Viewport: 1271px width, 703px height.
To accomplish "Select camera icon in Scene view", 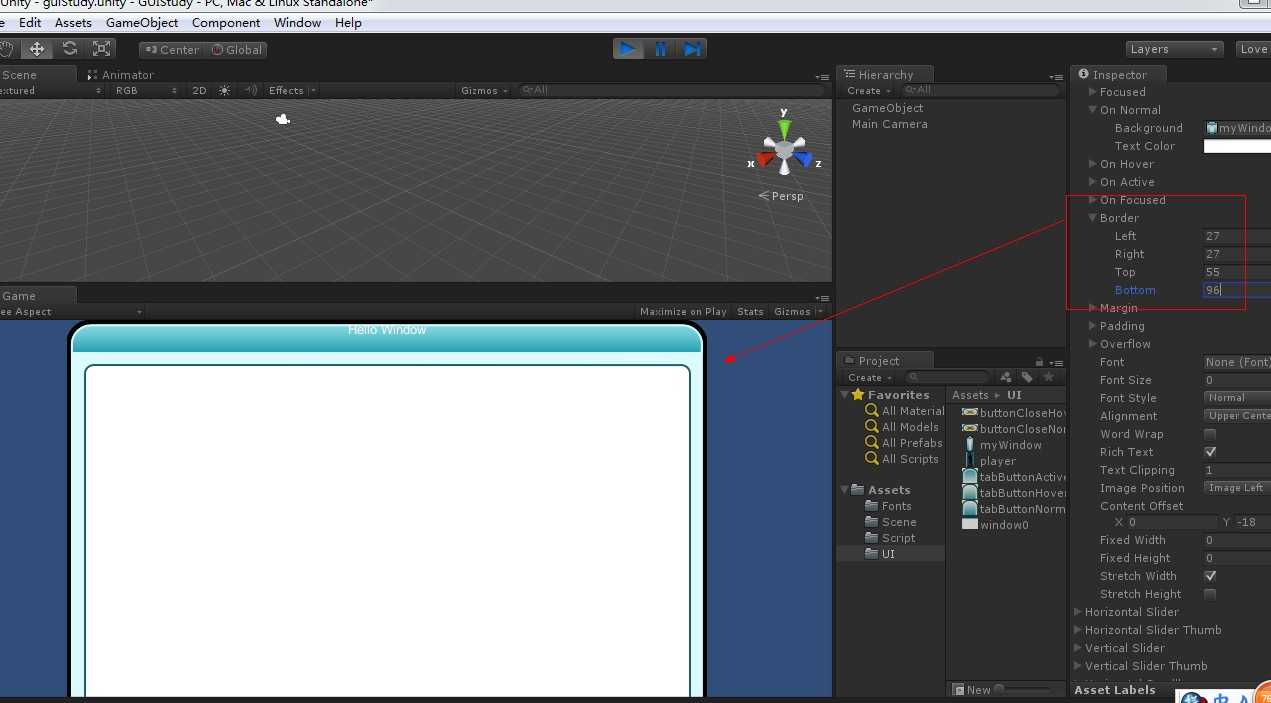I will [283, 119].
